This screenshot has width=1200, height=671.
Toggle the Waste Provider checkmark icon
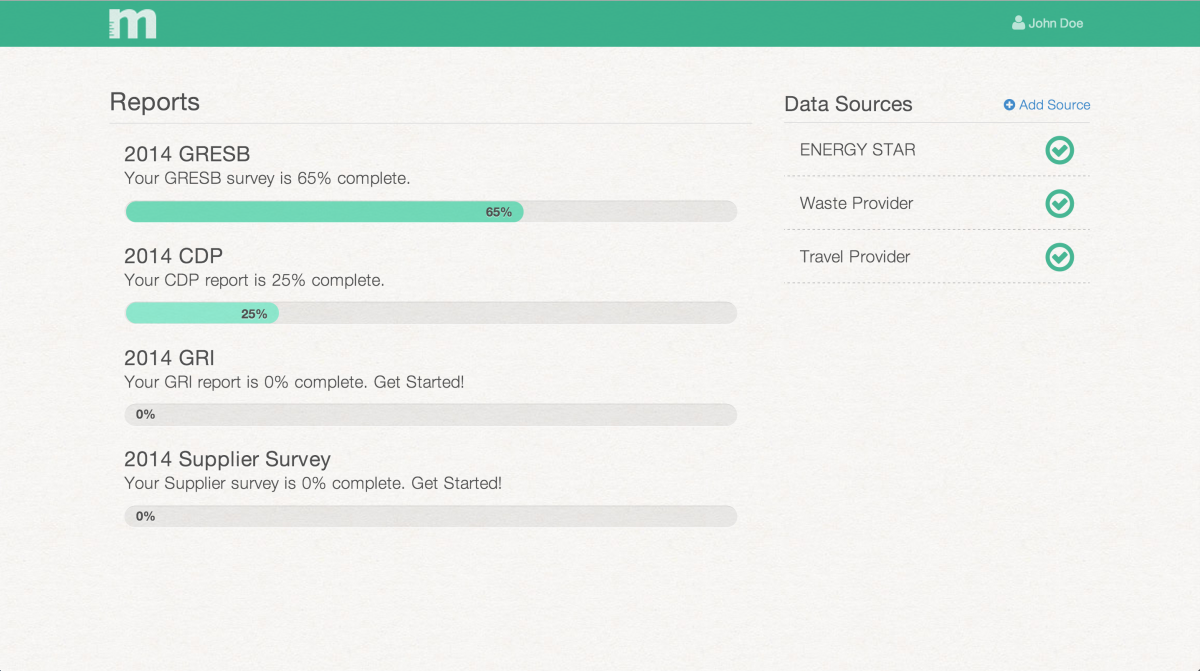[x=1059, y=204]
